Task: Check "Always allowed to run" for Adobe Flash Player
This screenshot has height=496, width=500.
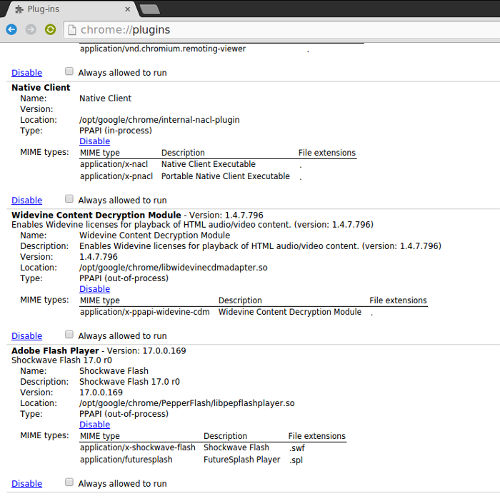Action: click(x=69, y=482)
